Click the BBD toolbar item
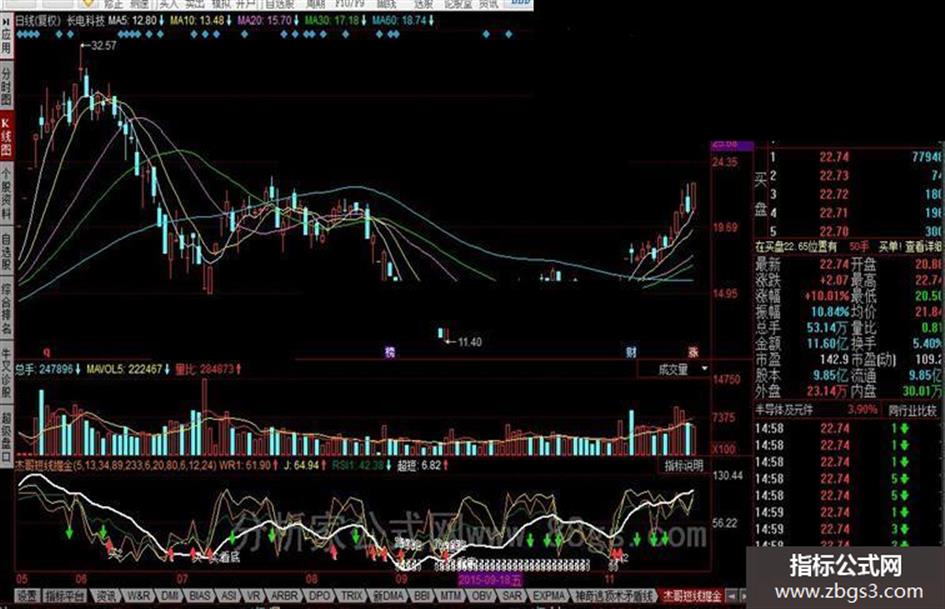This screenshot has height=609, width=945. click(x=520, y=4)
